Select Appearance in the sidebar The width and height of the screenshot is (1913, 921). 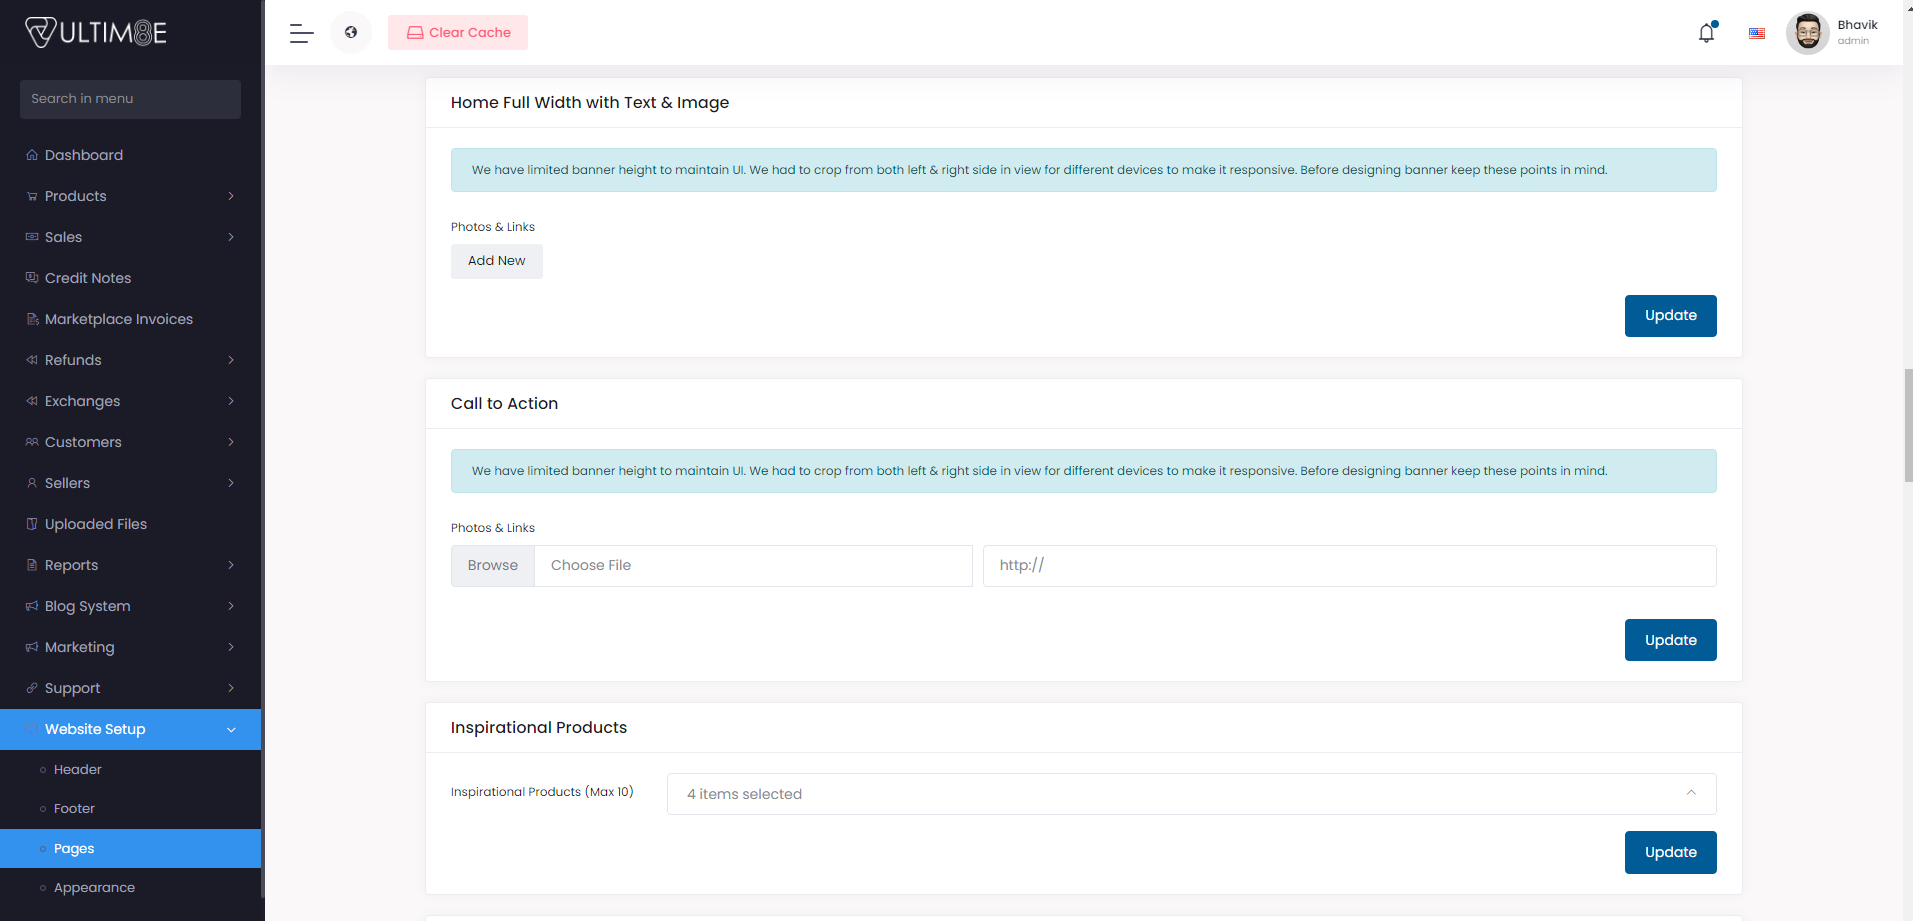point(94,888)
